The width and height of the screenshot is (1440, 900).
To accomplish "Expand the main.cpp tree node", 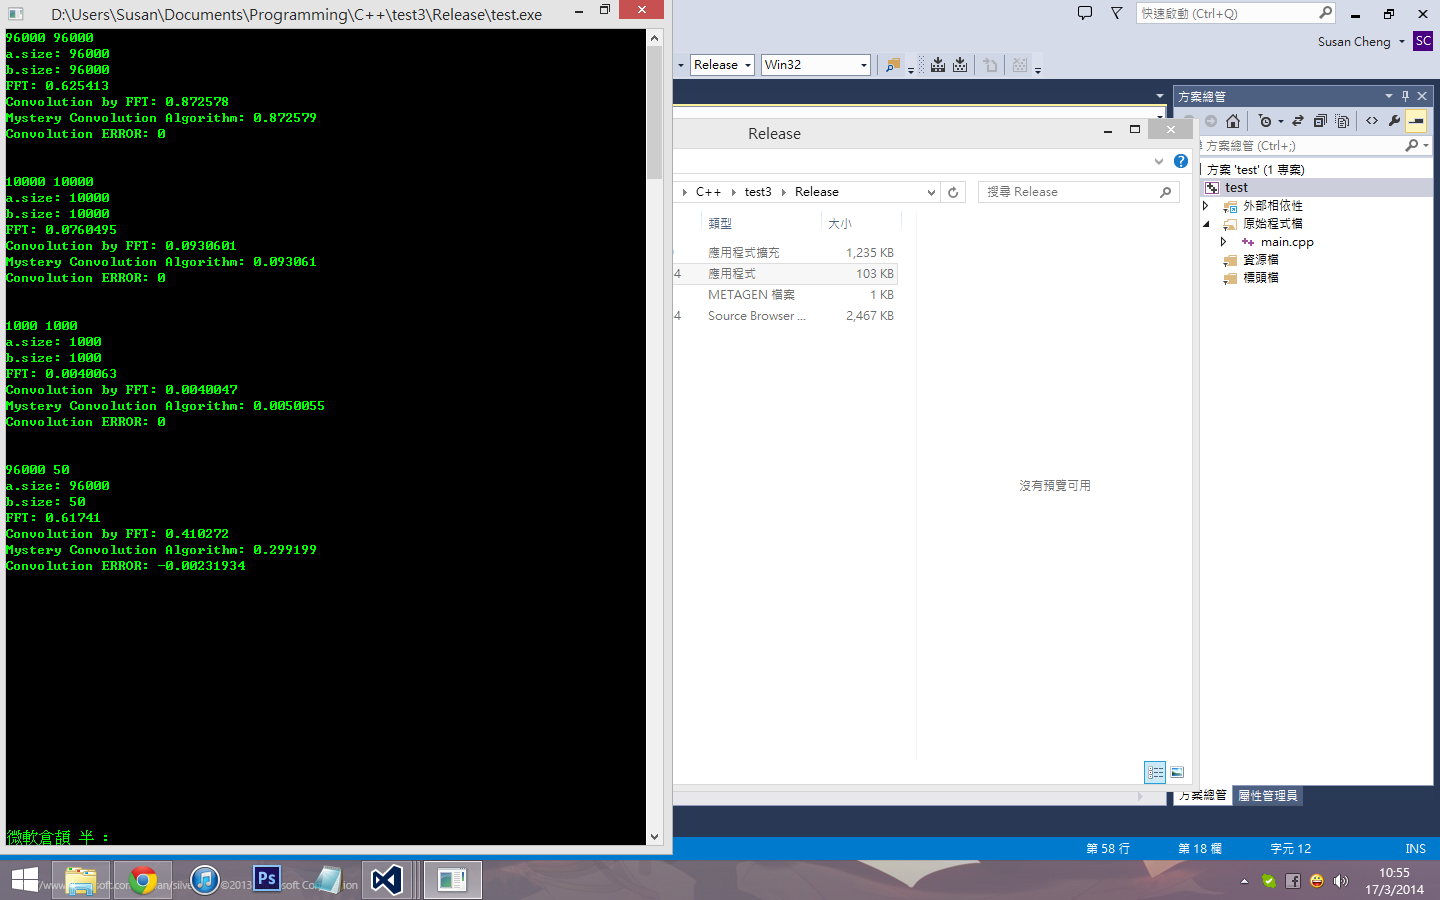I will coord(1223,242).
